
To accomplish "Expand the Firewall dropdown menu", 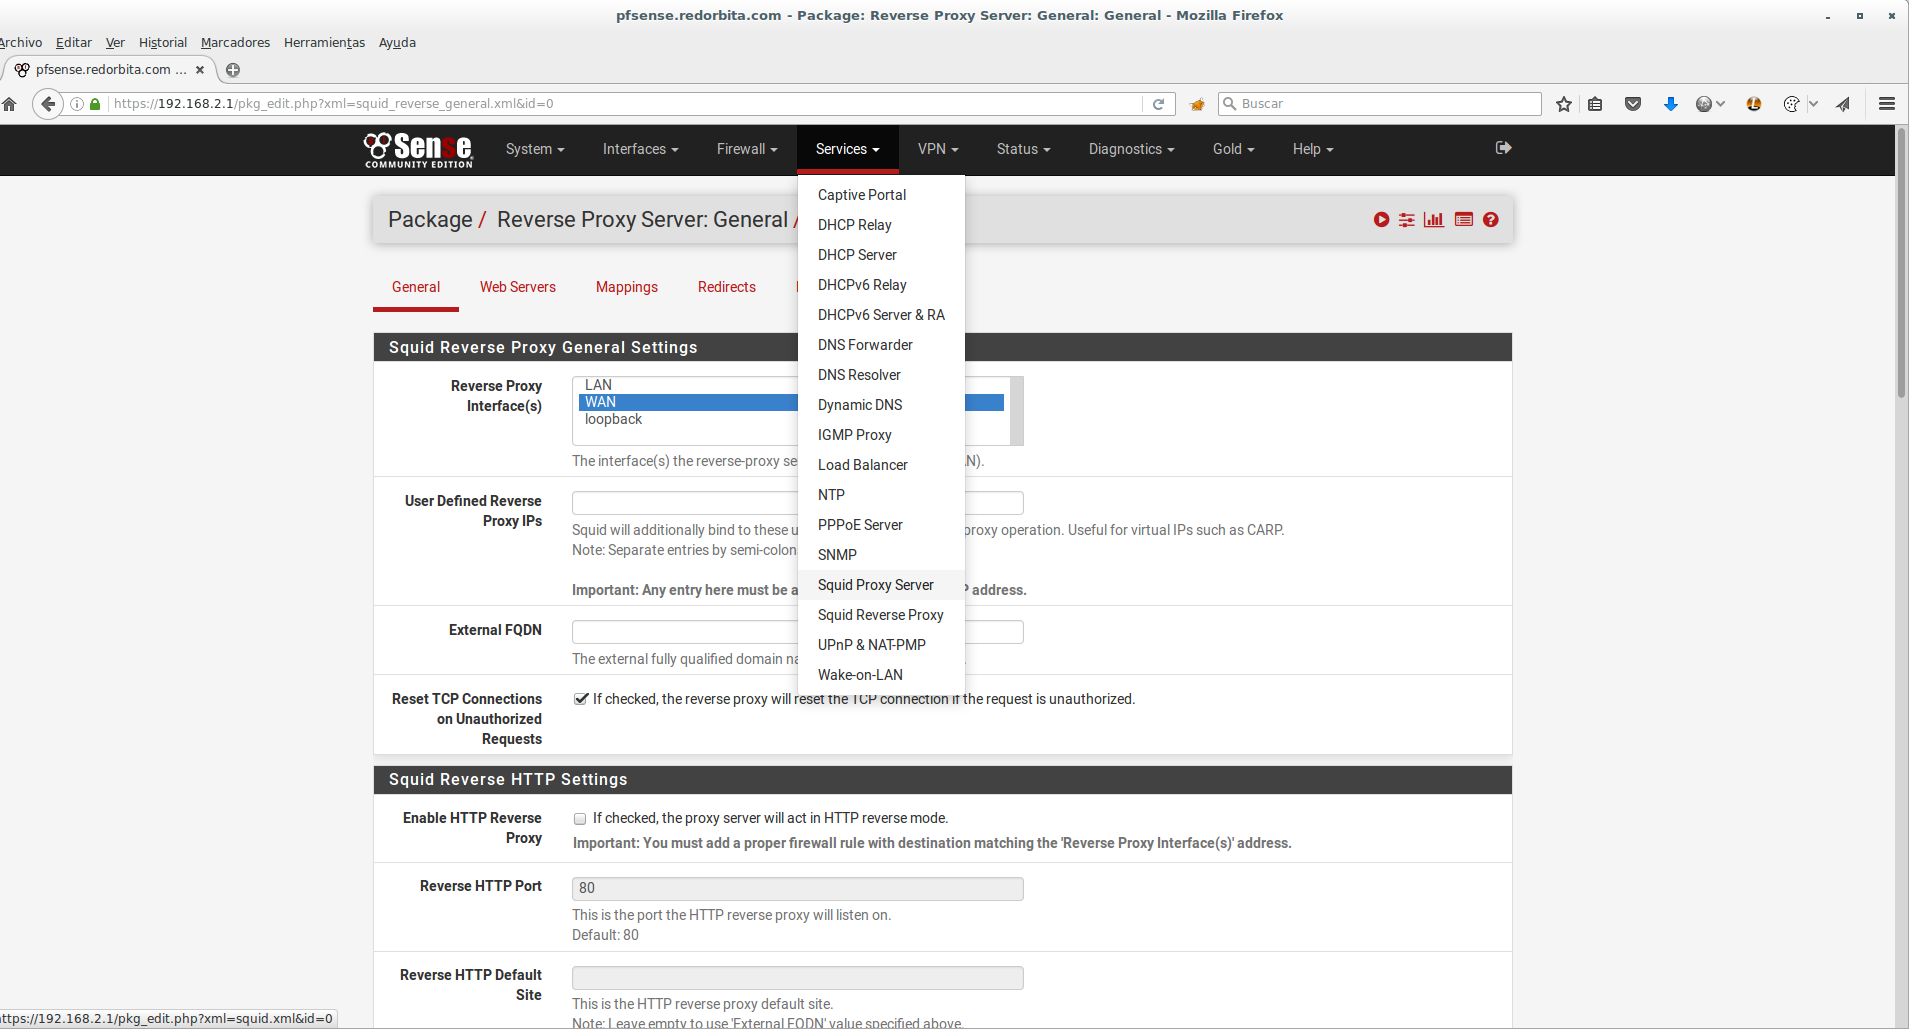I will coord(746,149).
